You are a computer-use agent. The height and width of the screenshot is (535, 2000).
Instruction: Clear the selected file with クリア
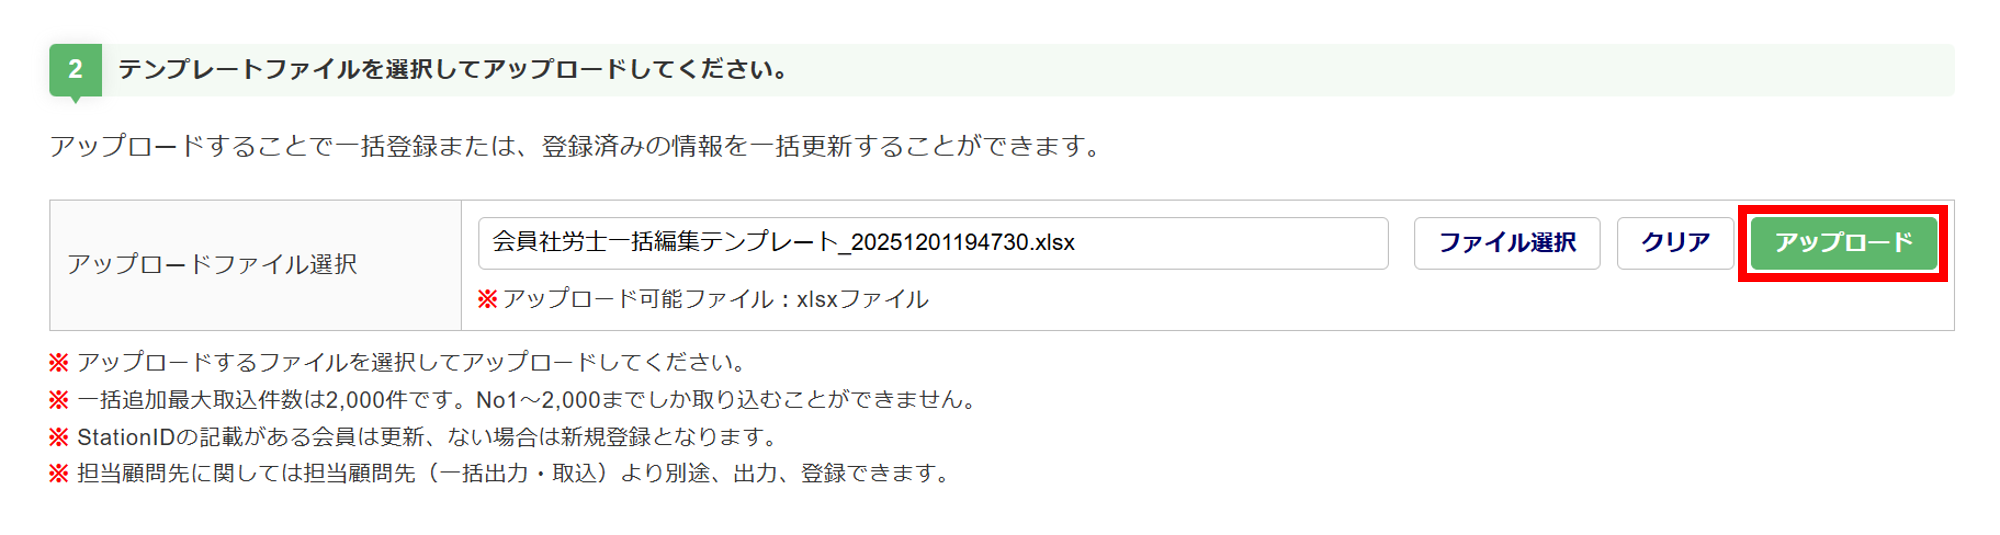tap(1675, 243)
